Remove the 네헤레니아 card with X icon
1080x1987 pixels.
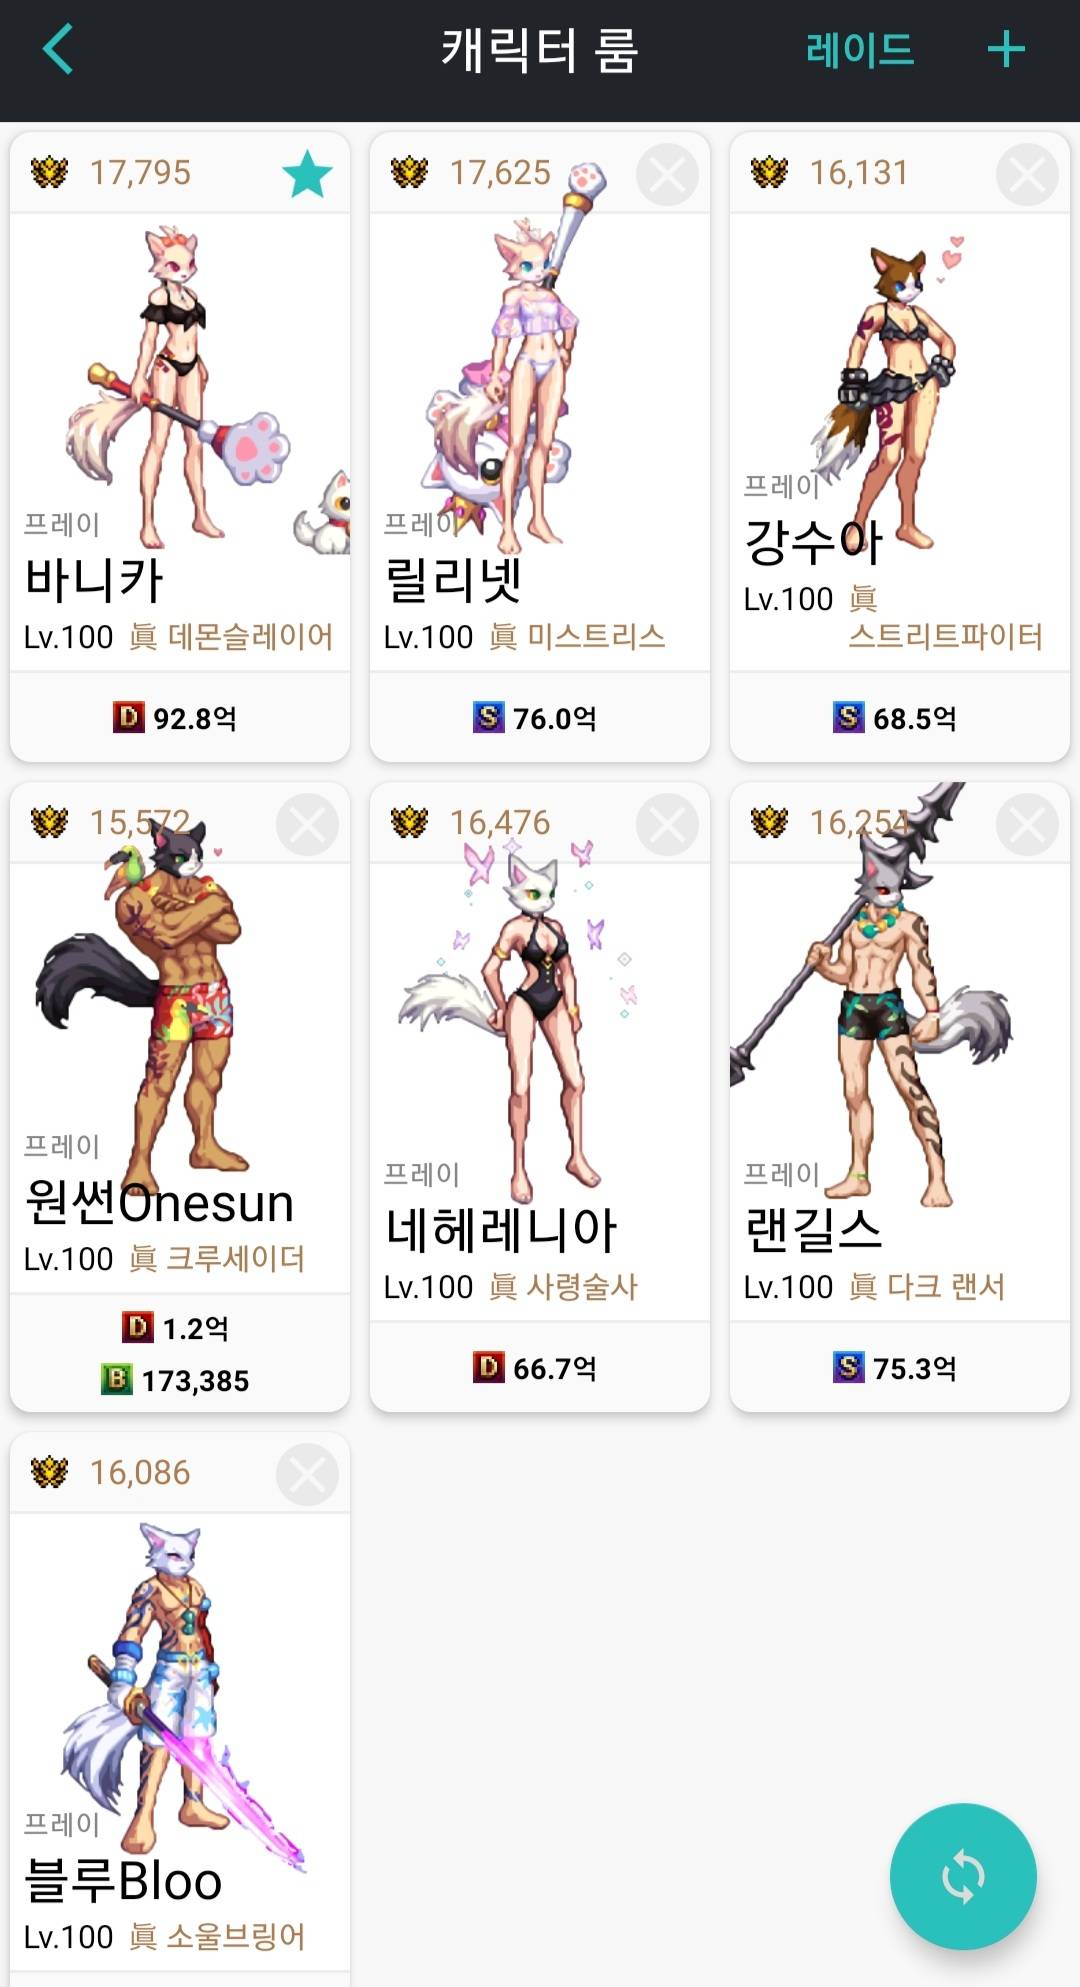pyautogui.click(x=667, y=824)
